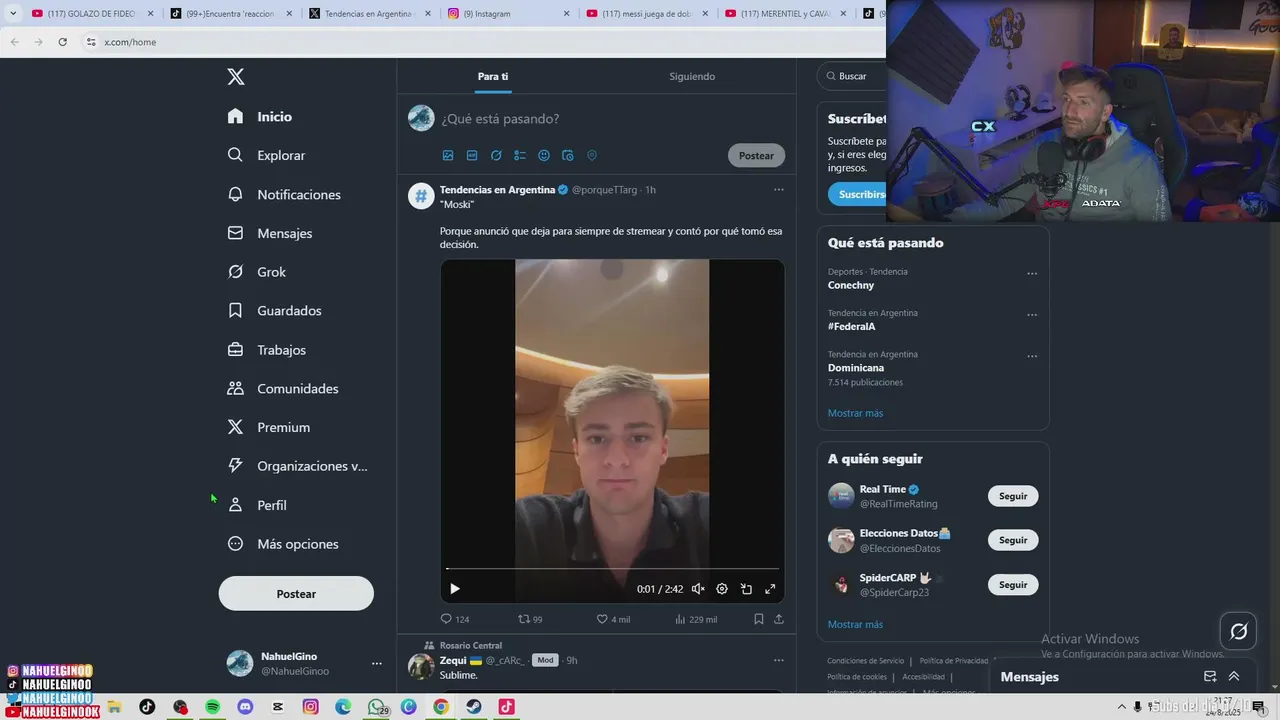
Task: Open Steam from the taskbar
Action: tap(474, 707)
